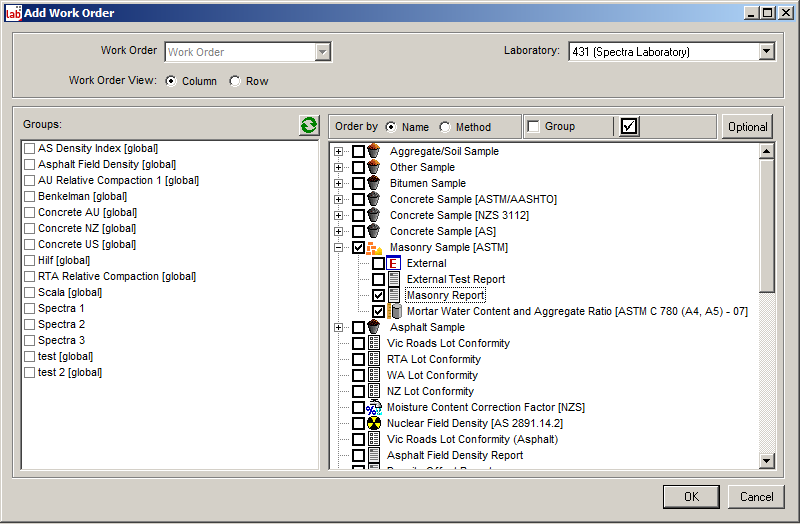The image size is (800, 524).
Task: Click the Nuclear Field Density radiation icon
Action: tap(374, 423)
